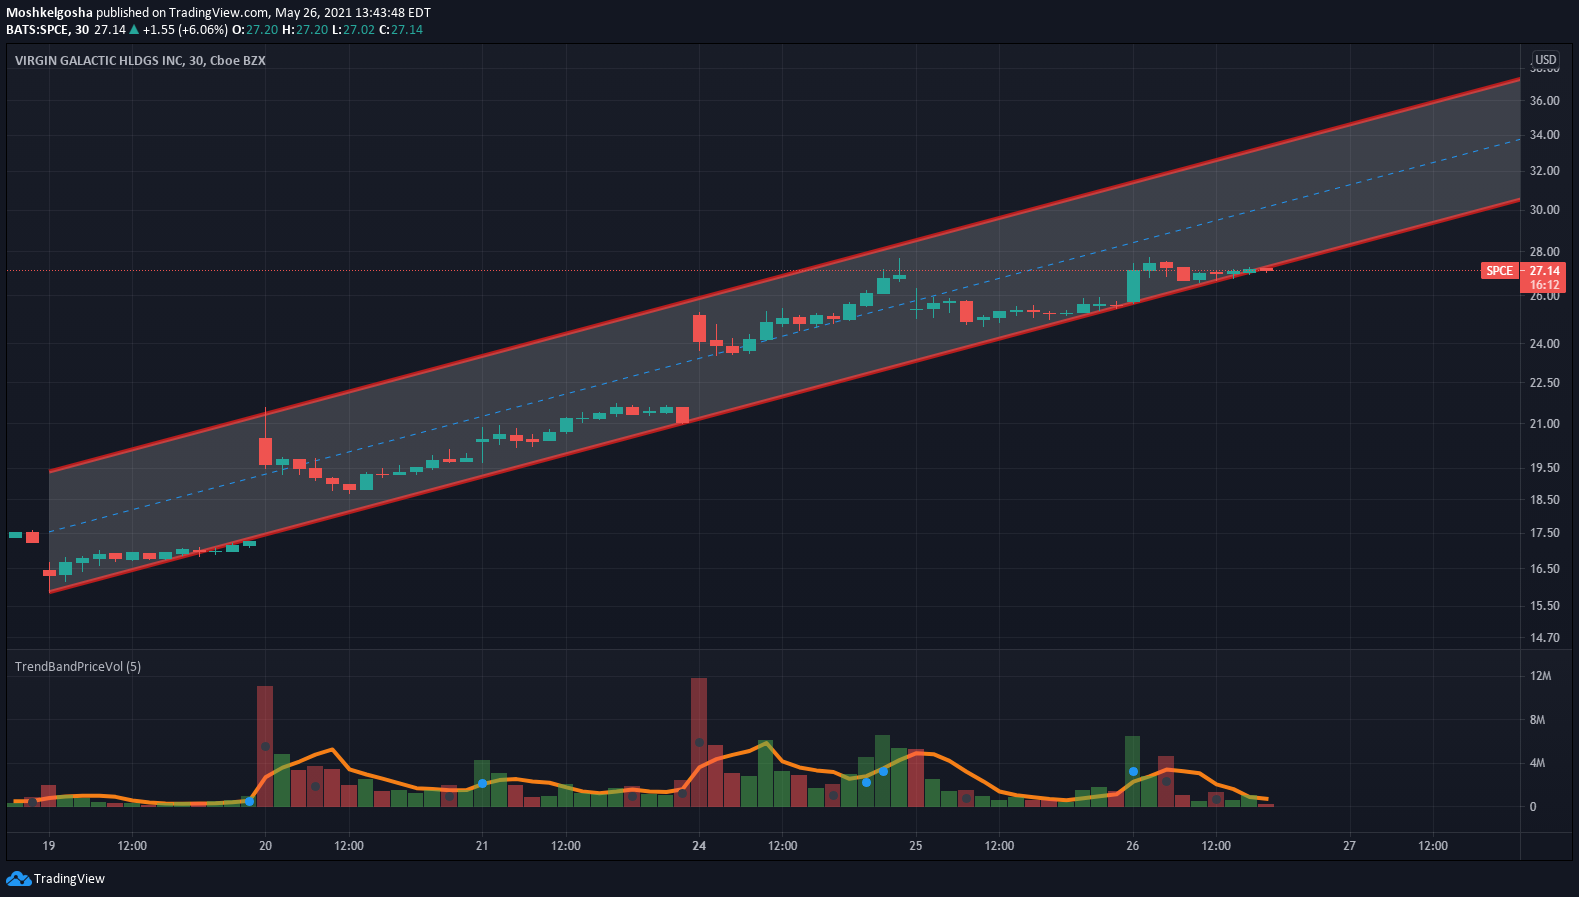Click the TradingView cloud logo icon
The height and width of the screenshot is (897, 1579).
click(x=18, y=878)
